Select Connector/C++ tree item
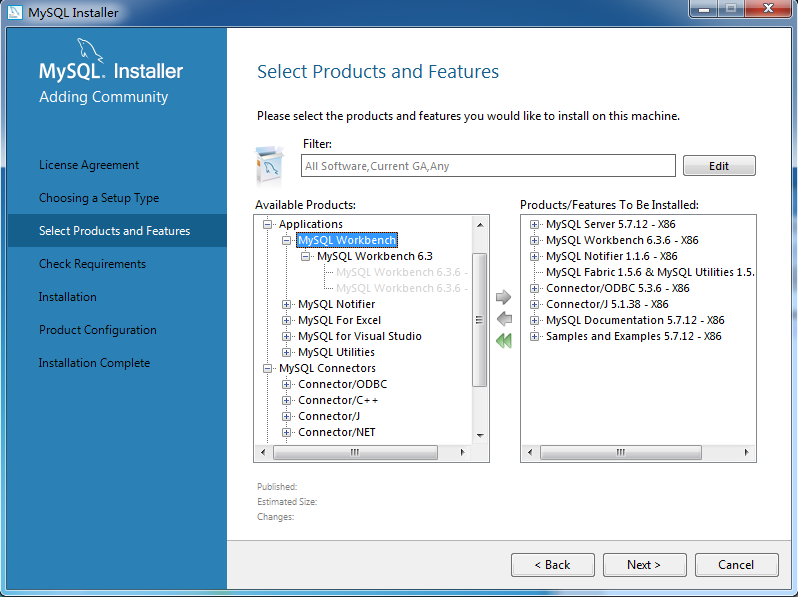This screenshot has height=597, width=798. 338,401
